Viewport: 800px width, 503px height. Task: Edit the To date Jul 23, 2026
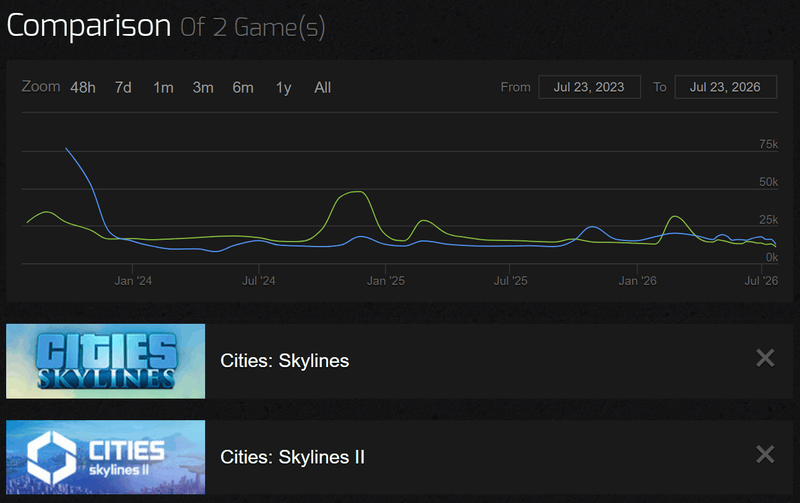726,87
